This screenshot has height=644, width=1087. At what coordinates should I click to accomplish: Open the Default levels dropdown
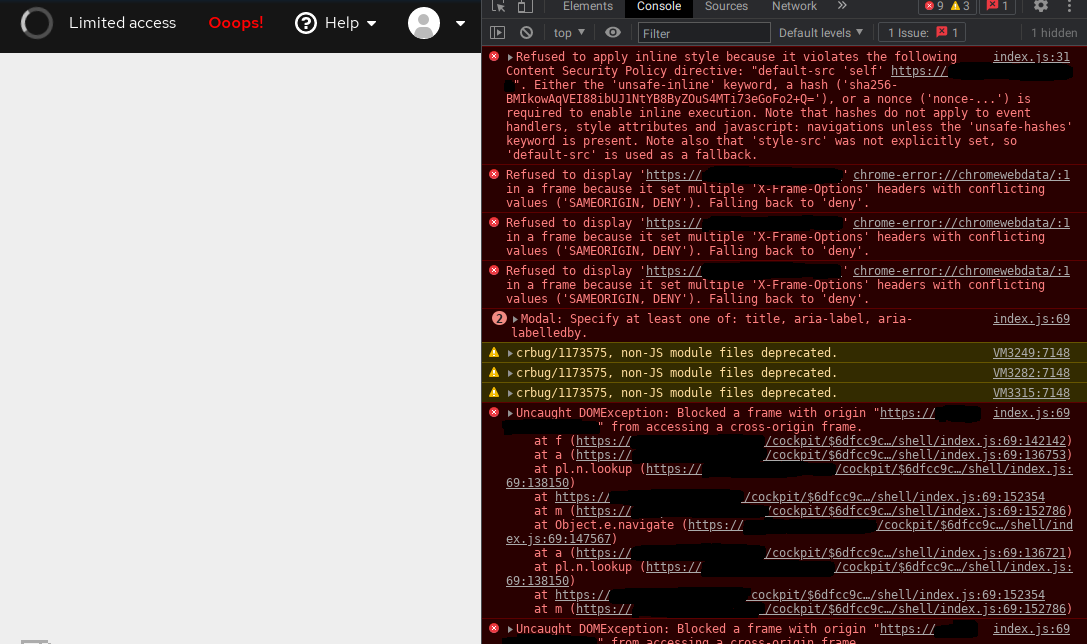[x=820, y=32]
